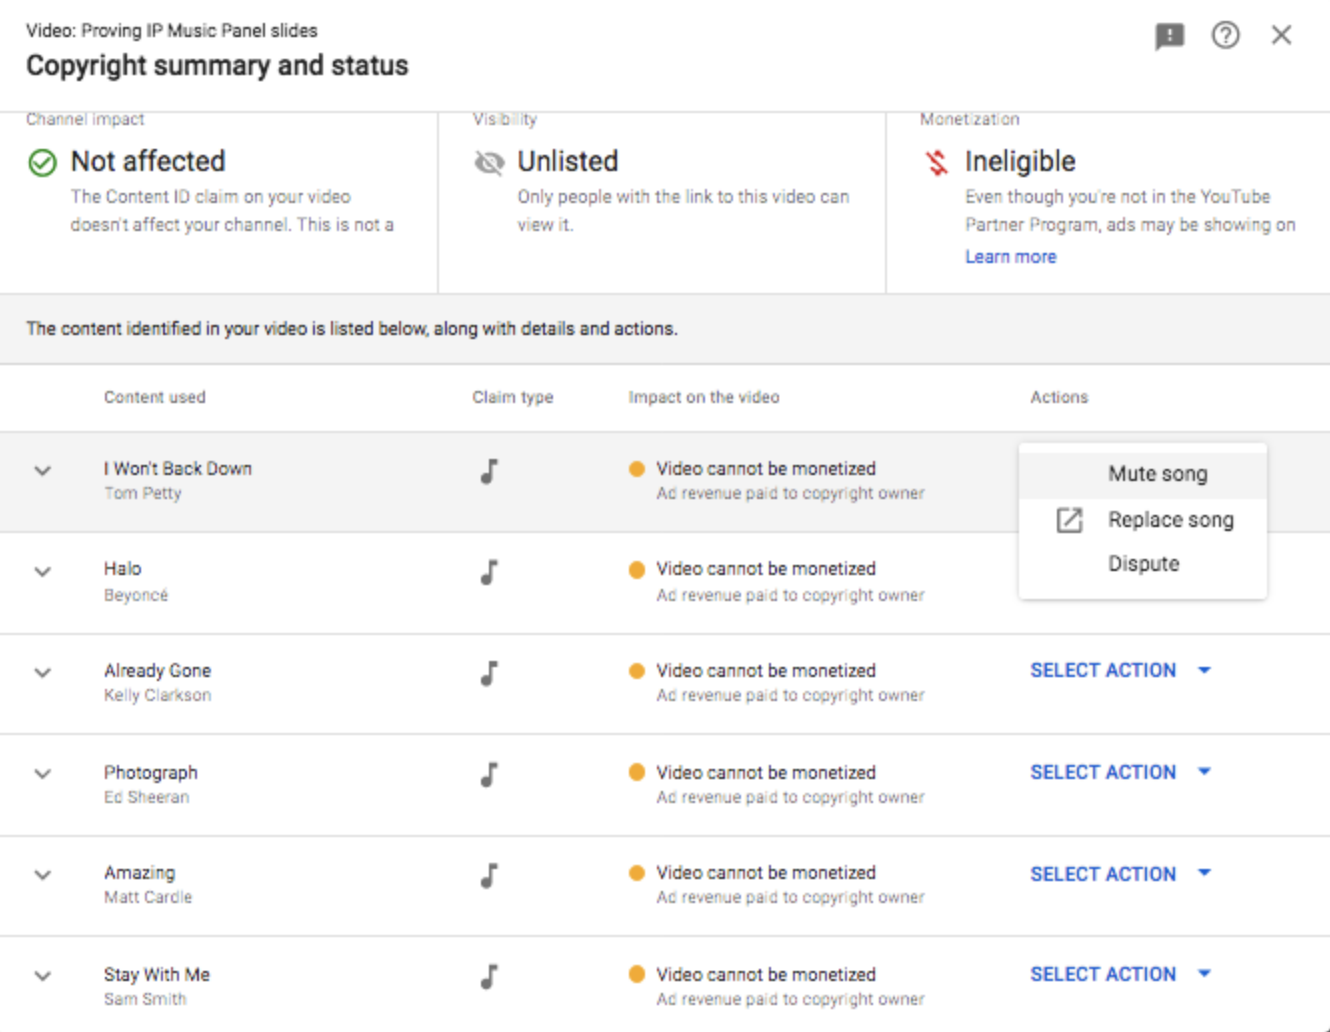Choose Dispute from the actions menu
This screenshot has width=1330, height=1032.
(1143, 564)
